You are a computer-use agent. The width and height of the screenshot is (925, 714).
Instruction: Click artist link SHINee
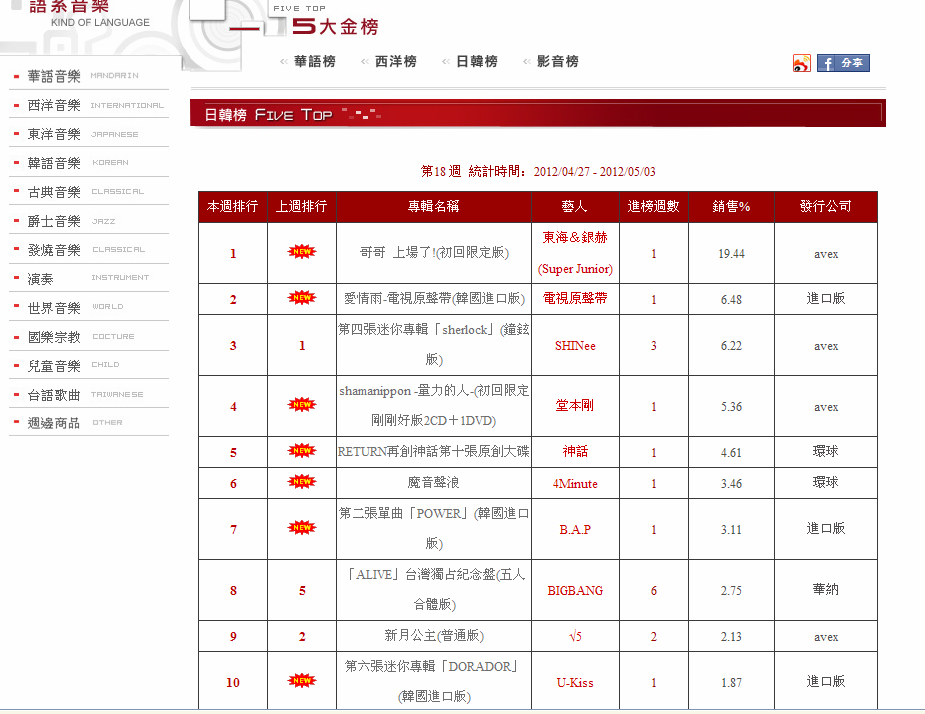pyautogui.click(x=574, y=346)
